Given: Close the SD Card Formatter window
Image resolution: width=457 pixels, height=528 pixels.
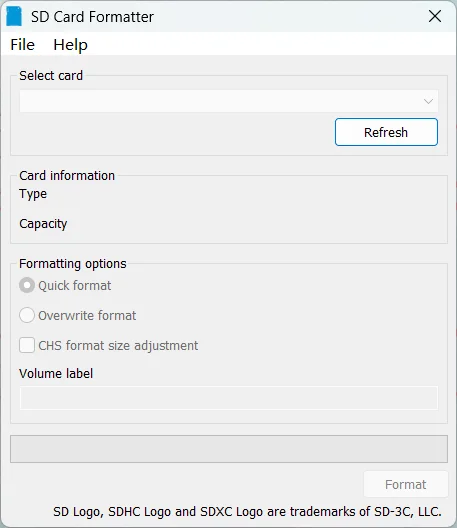Looking at the screenshot, I should (x=435, y=16).
